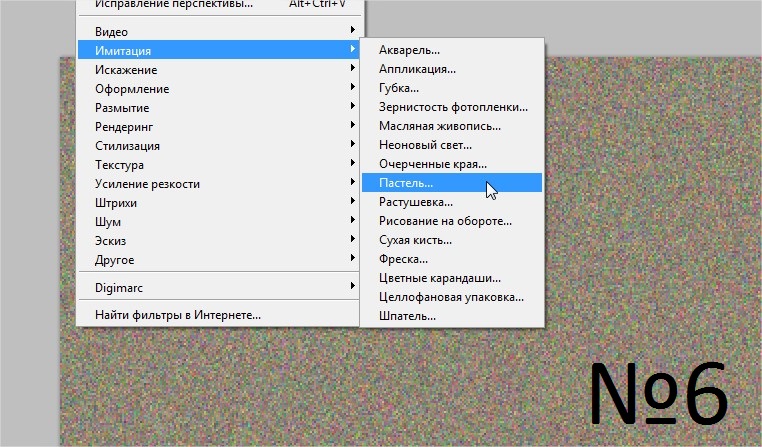Open the Оформление filter group
Viewport: 762px width, 447px height.
(218, 88)
